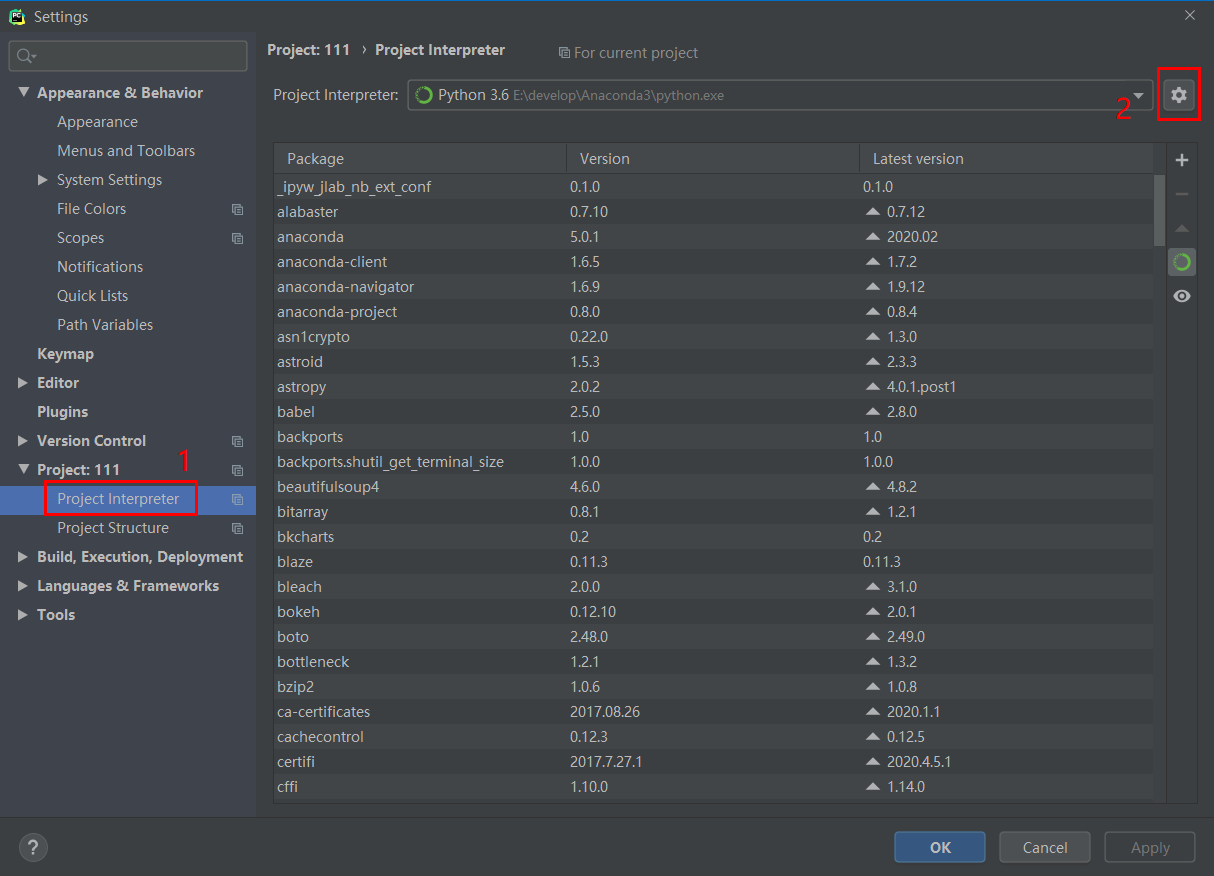This screenshot has height=876, width=1214.
Task: Click the File Colors project-scope icon
Action: pos(237,209)
